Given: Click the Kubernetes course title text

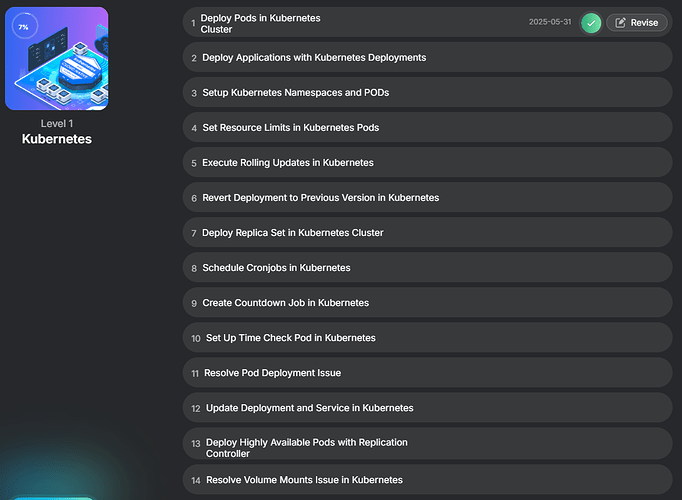Looking at the screenshot, I should click(57, 139).
